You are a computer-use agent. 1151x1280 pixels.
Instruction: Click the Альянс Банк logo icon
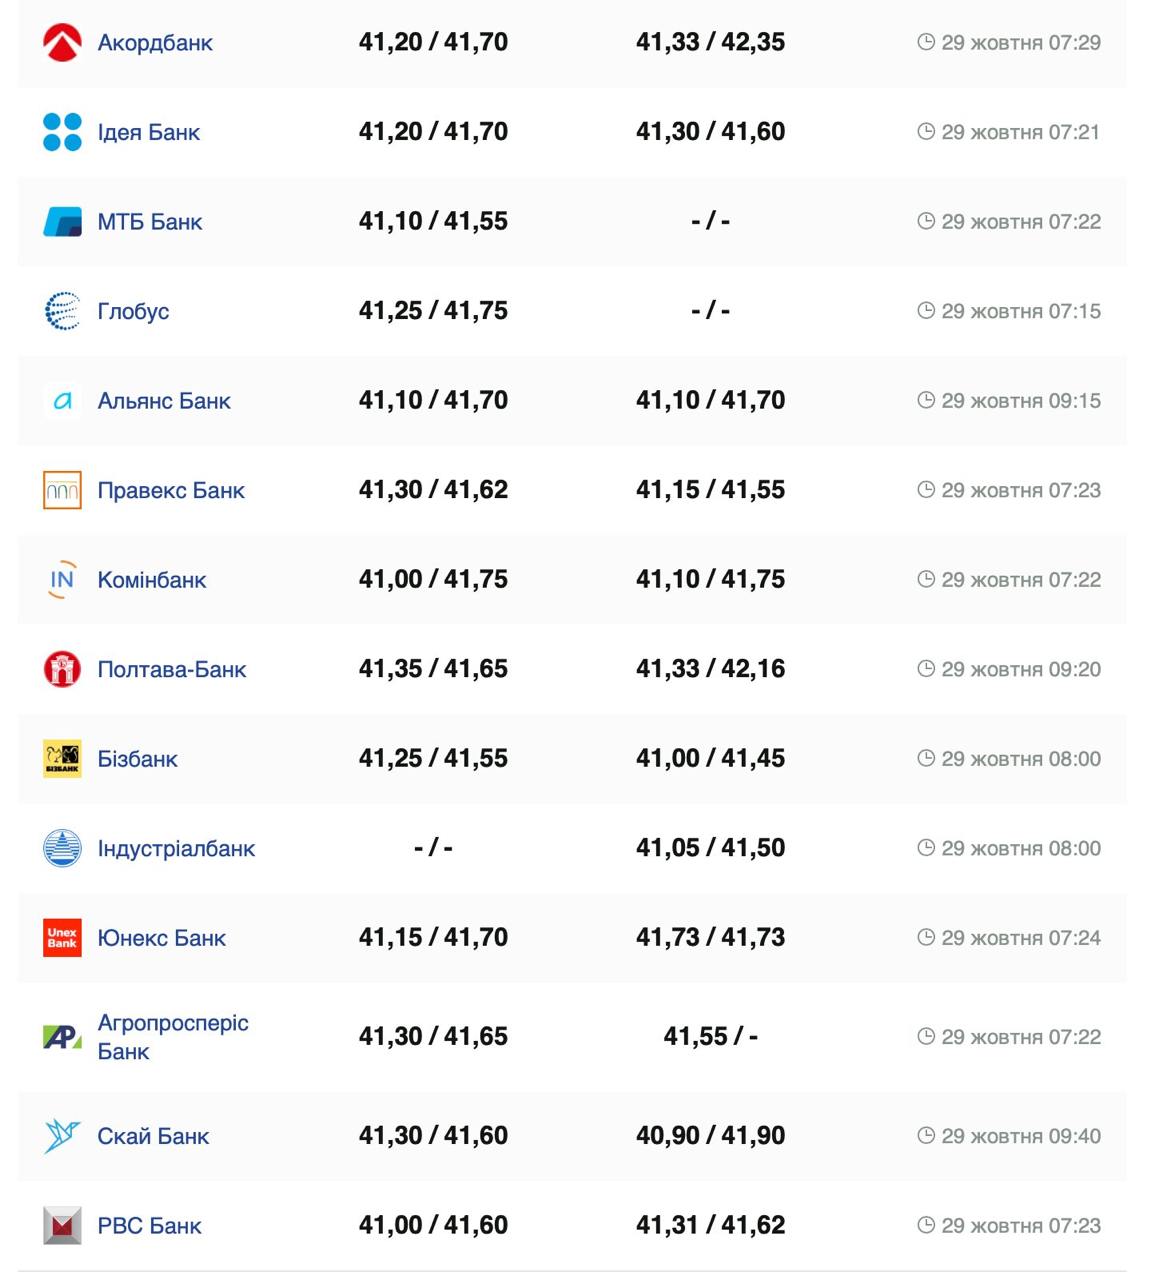click(x=62, y=401)
